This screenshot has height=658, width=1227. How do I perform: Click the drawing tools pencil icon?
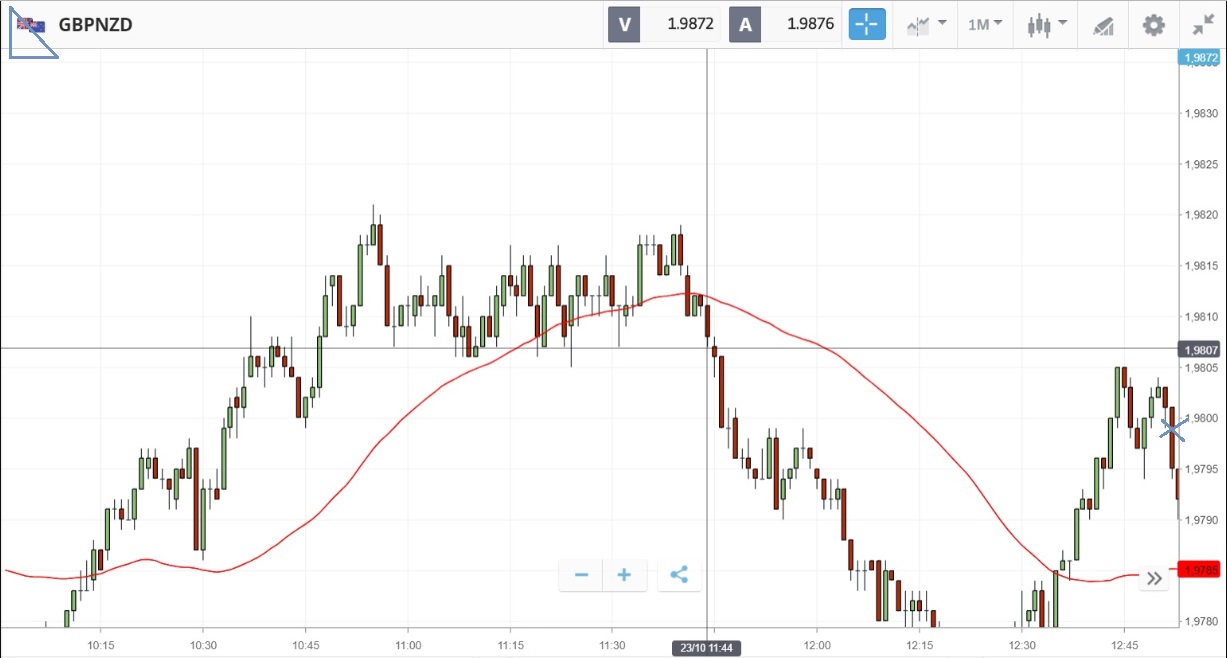point(1103,25)
